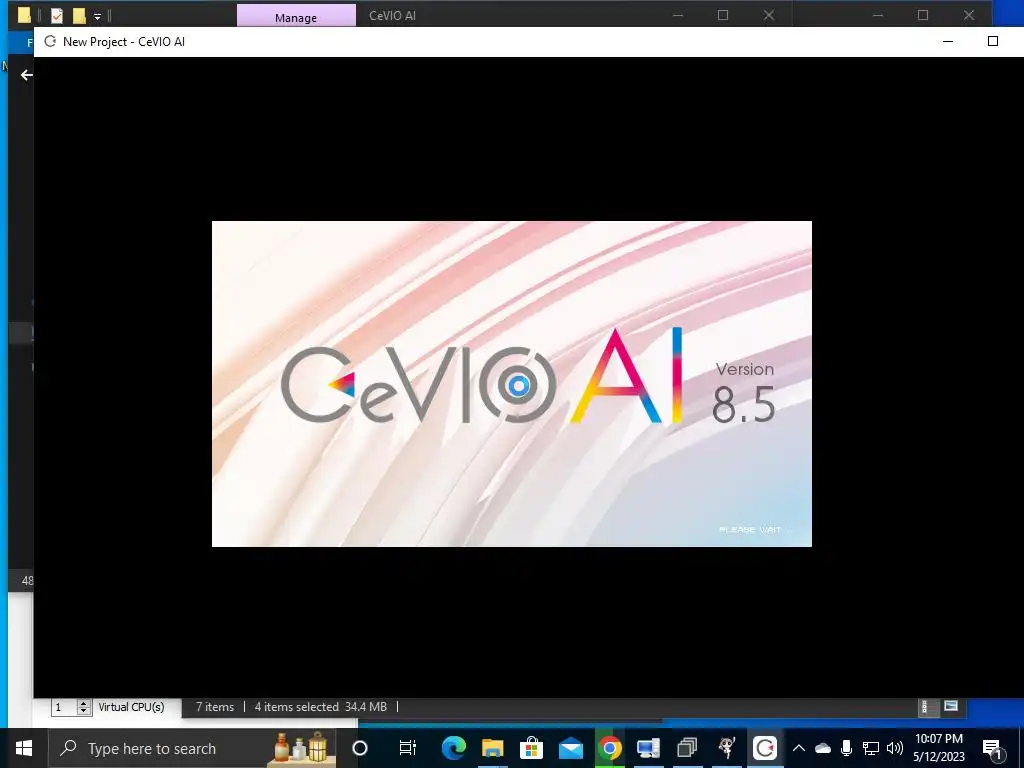Increase the Virtual CPU(s) stepper value
The width and height of the screenshot is (1024, 768).
tap(84, 703)
